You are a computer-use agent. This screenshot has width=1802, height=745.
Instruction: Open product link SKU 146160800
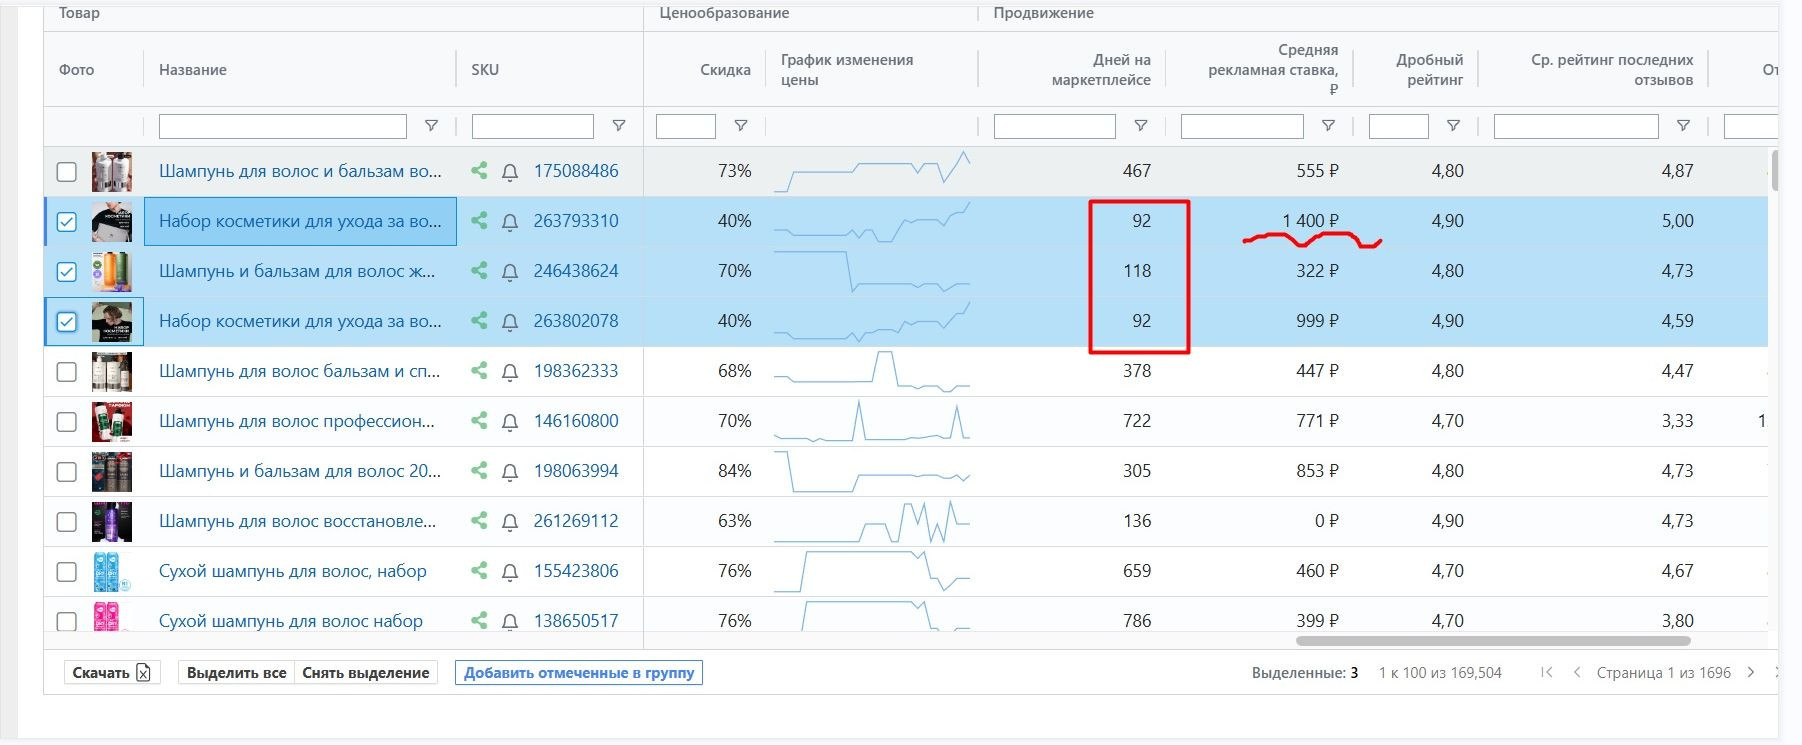575,421
